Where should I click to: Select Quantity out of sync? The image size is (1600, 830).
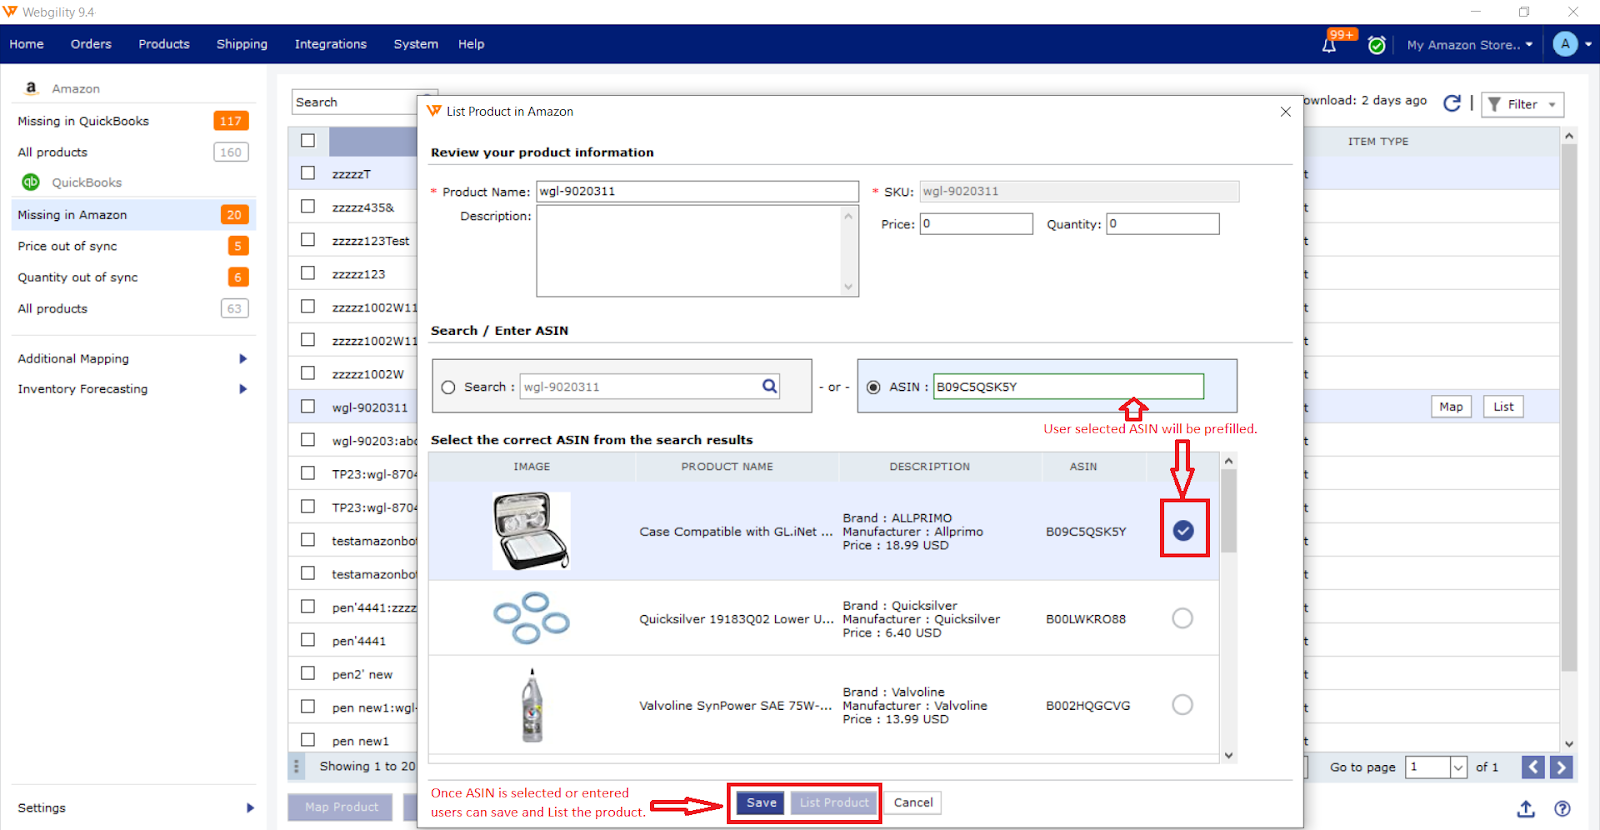coord(132,277)
